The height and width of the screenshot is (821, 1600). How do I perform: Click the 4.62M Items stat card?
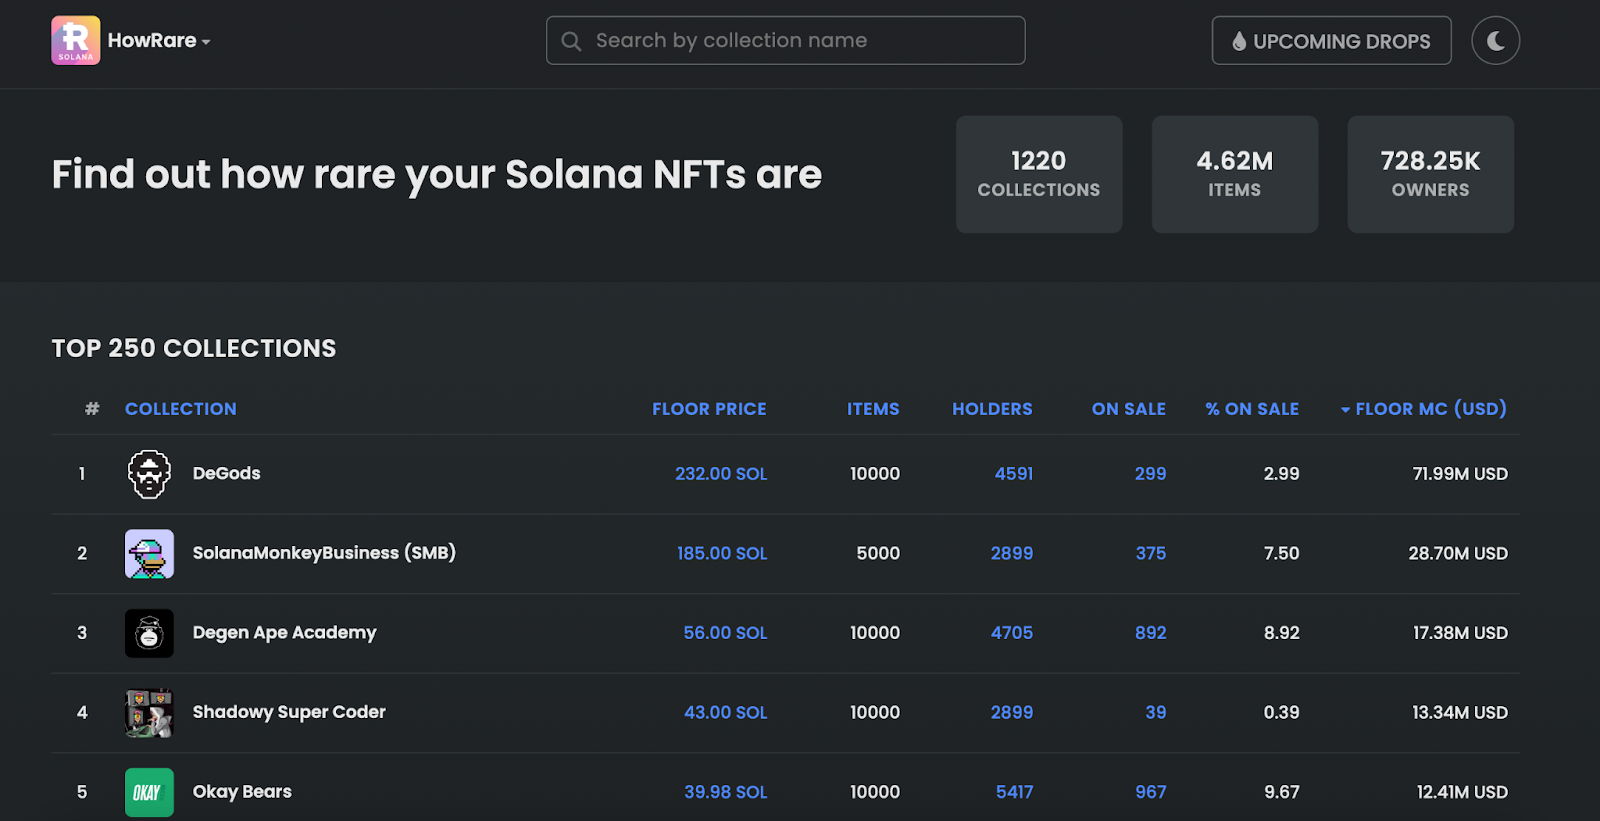click(x=1235, y=174)
